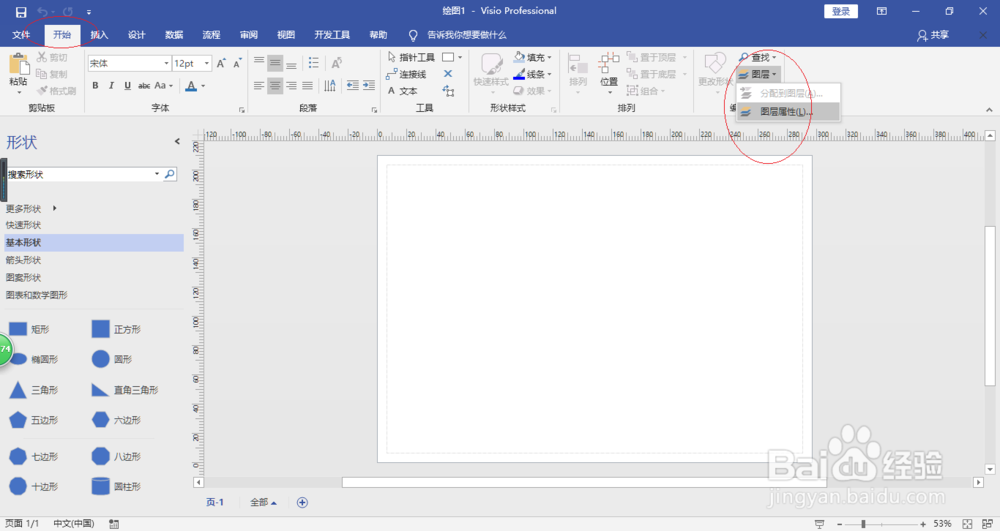The height and width of the screenshot is (531, 1000).
Task: Select the Pointer Tool (指针工具)
Action: [x=411, y=57]
